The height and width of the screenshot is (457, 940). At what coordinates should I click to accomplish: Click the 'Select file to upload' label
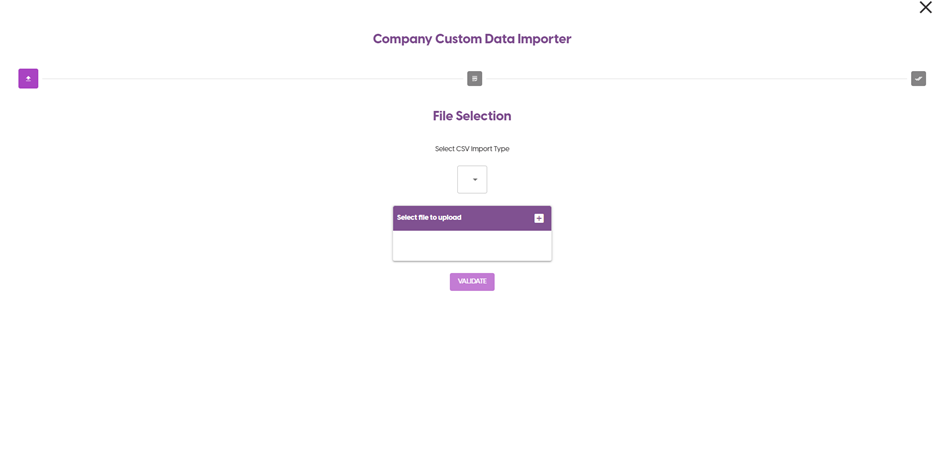(x=429, y=218)
